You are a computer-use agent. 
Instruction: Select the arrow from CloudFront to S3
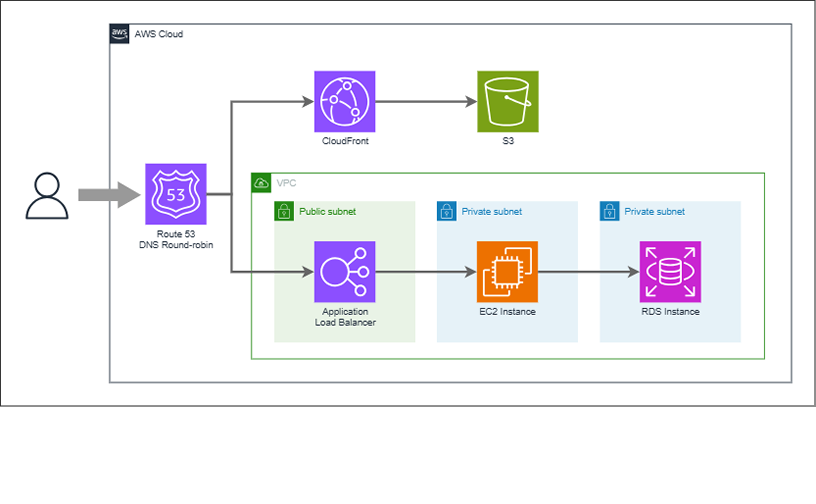pyautogui.click(x=426, y=102)
